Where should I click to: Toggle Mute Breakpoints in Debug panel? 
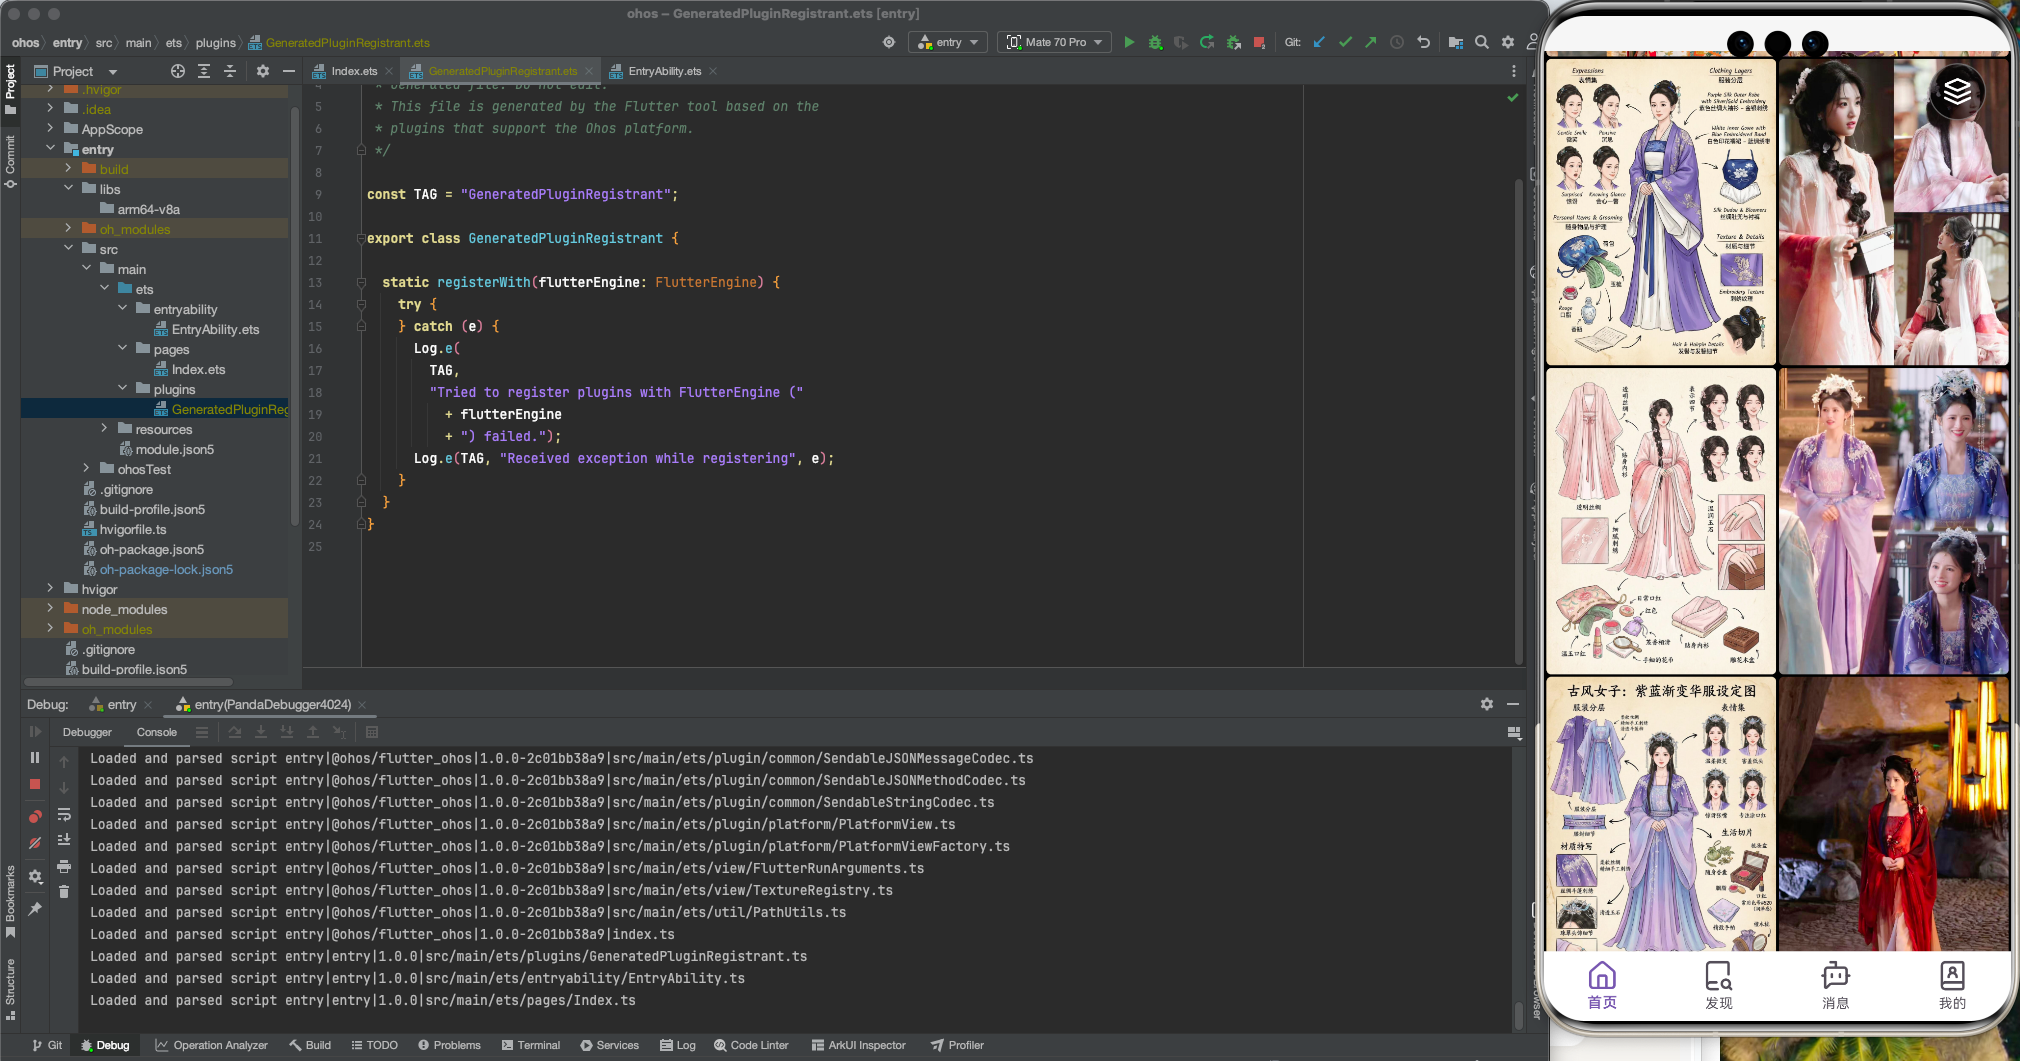point(35,843)
